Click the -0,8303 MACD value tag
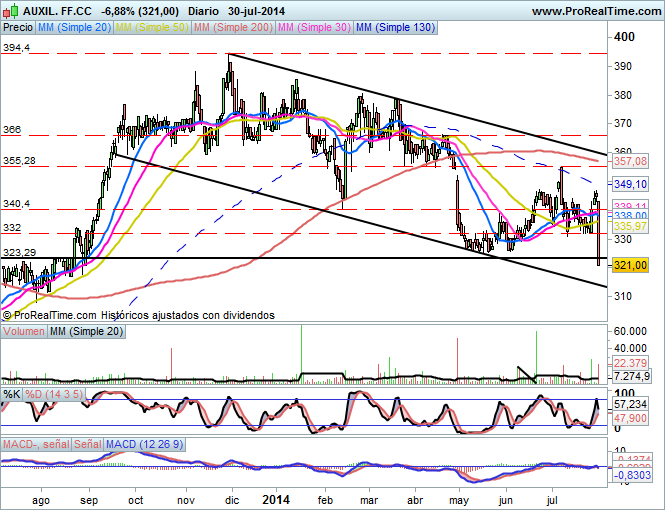Viewport: 665px width, 510px height. pos(632,475)
